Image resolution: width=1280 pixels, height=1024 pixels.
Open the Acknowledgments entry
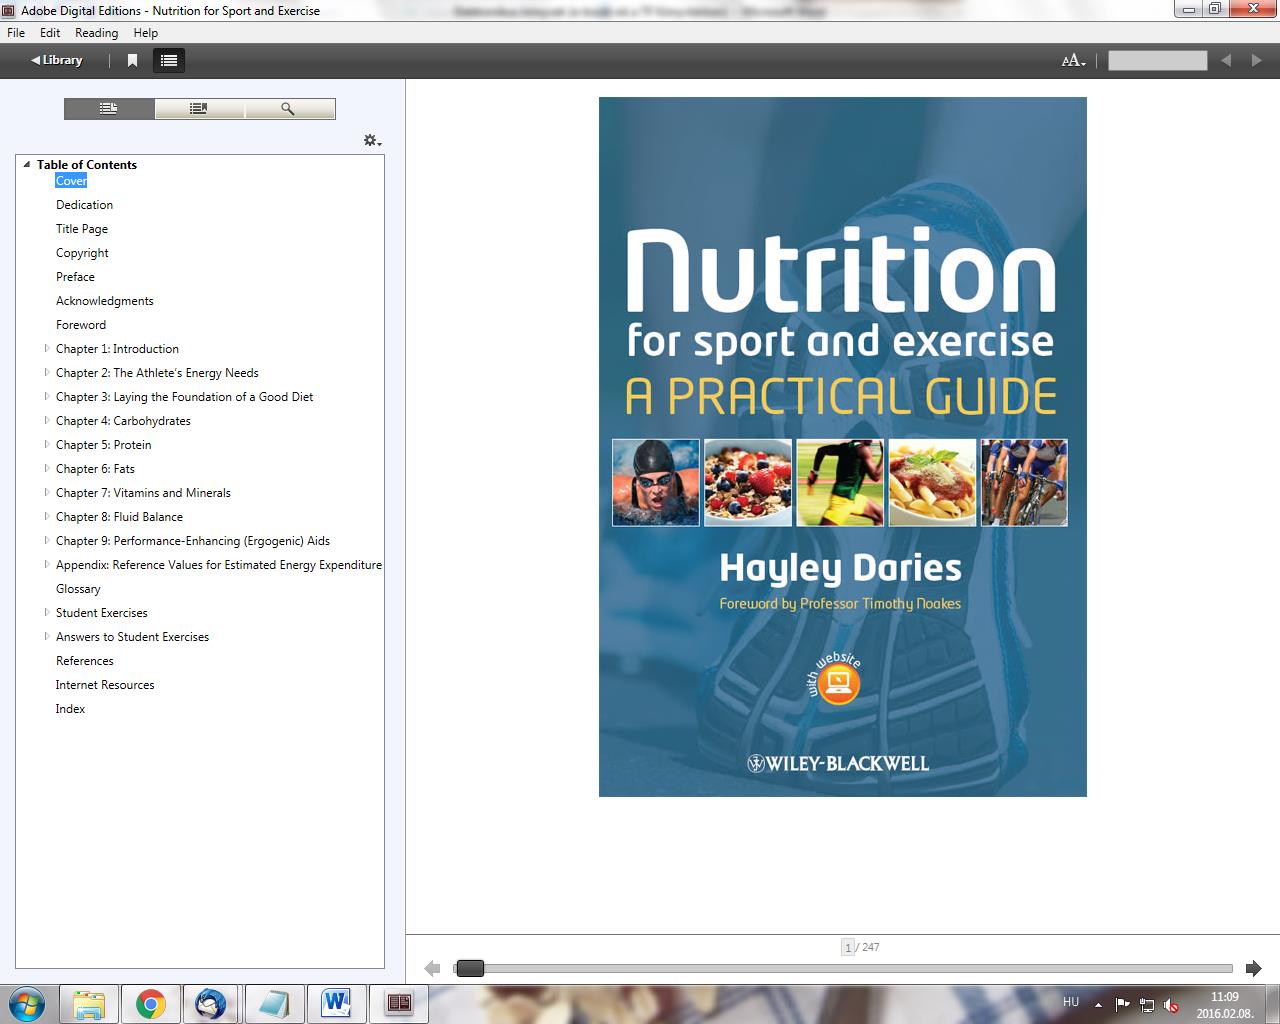coord(105,301)
